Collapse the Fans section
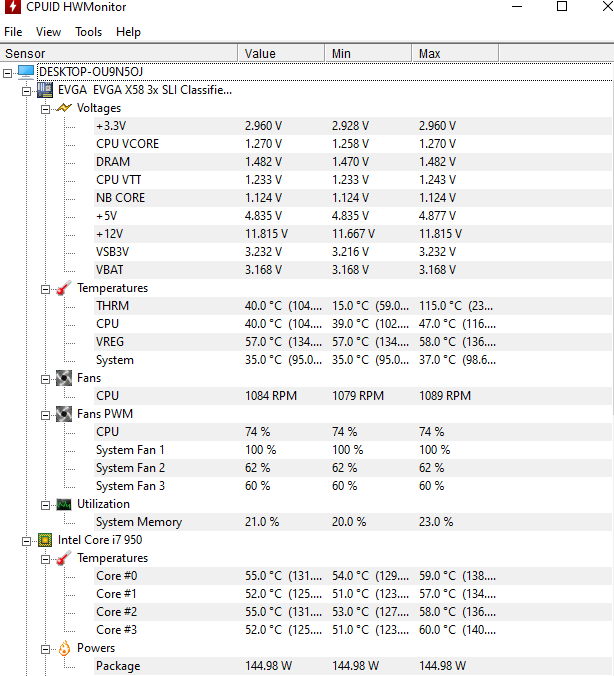The height and width of the screenshot is (676, 614). click(x=45, y=379)
